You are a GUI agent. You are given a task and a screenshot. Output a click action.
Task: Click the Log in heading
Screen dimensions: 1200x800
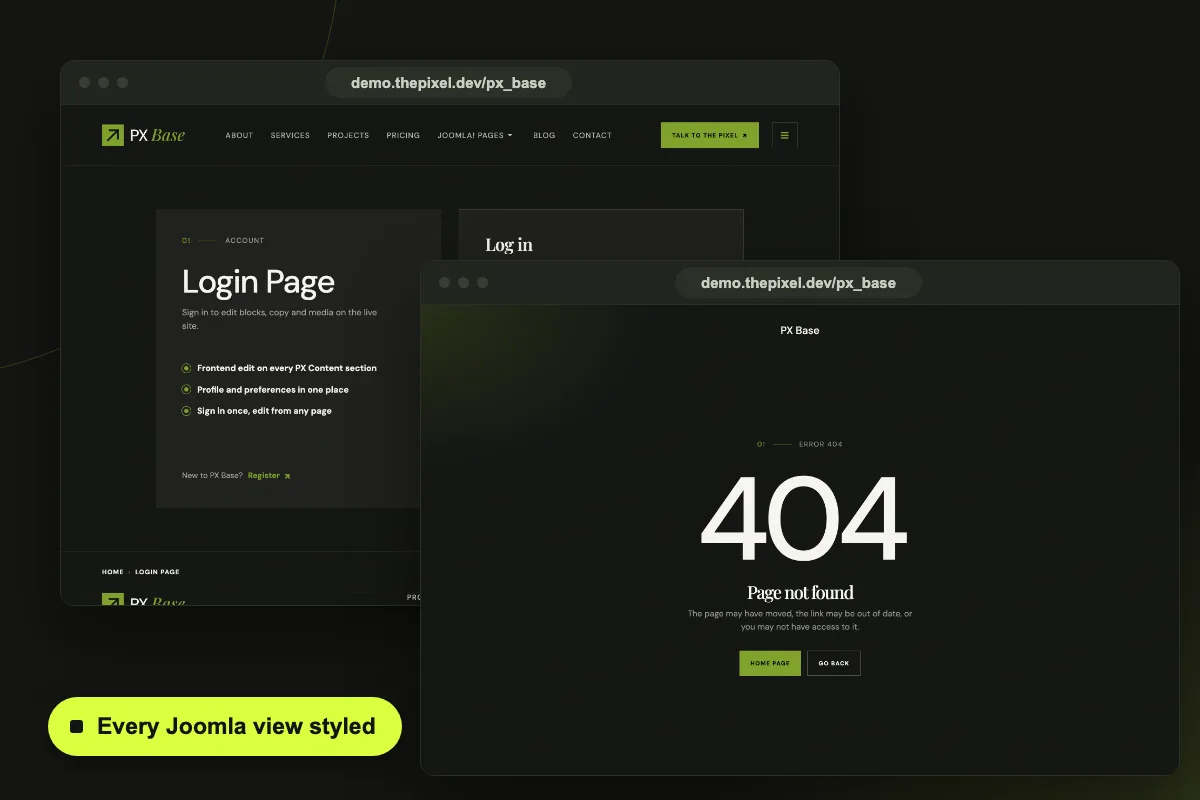coord(509,245)
